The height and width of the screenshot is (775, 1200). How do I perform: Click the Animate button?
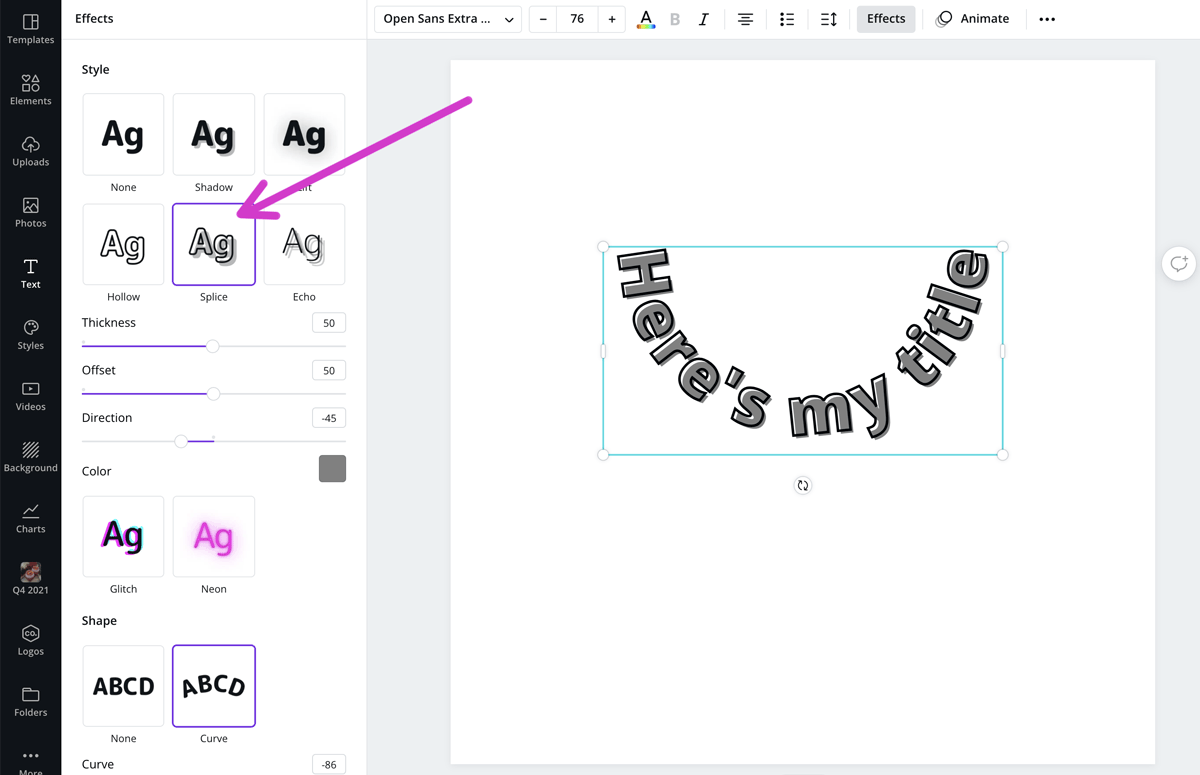tap(973, 19)
